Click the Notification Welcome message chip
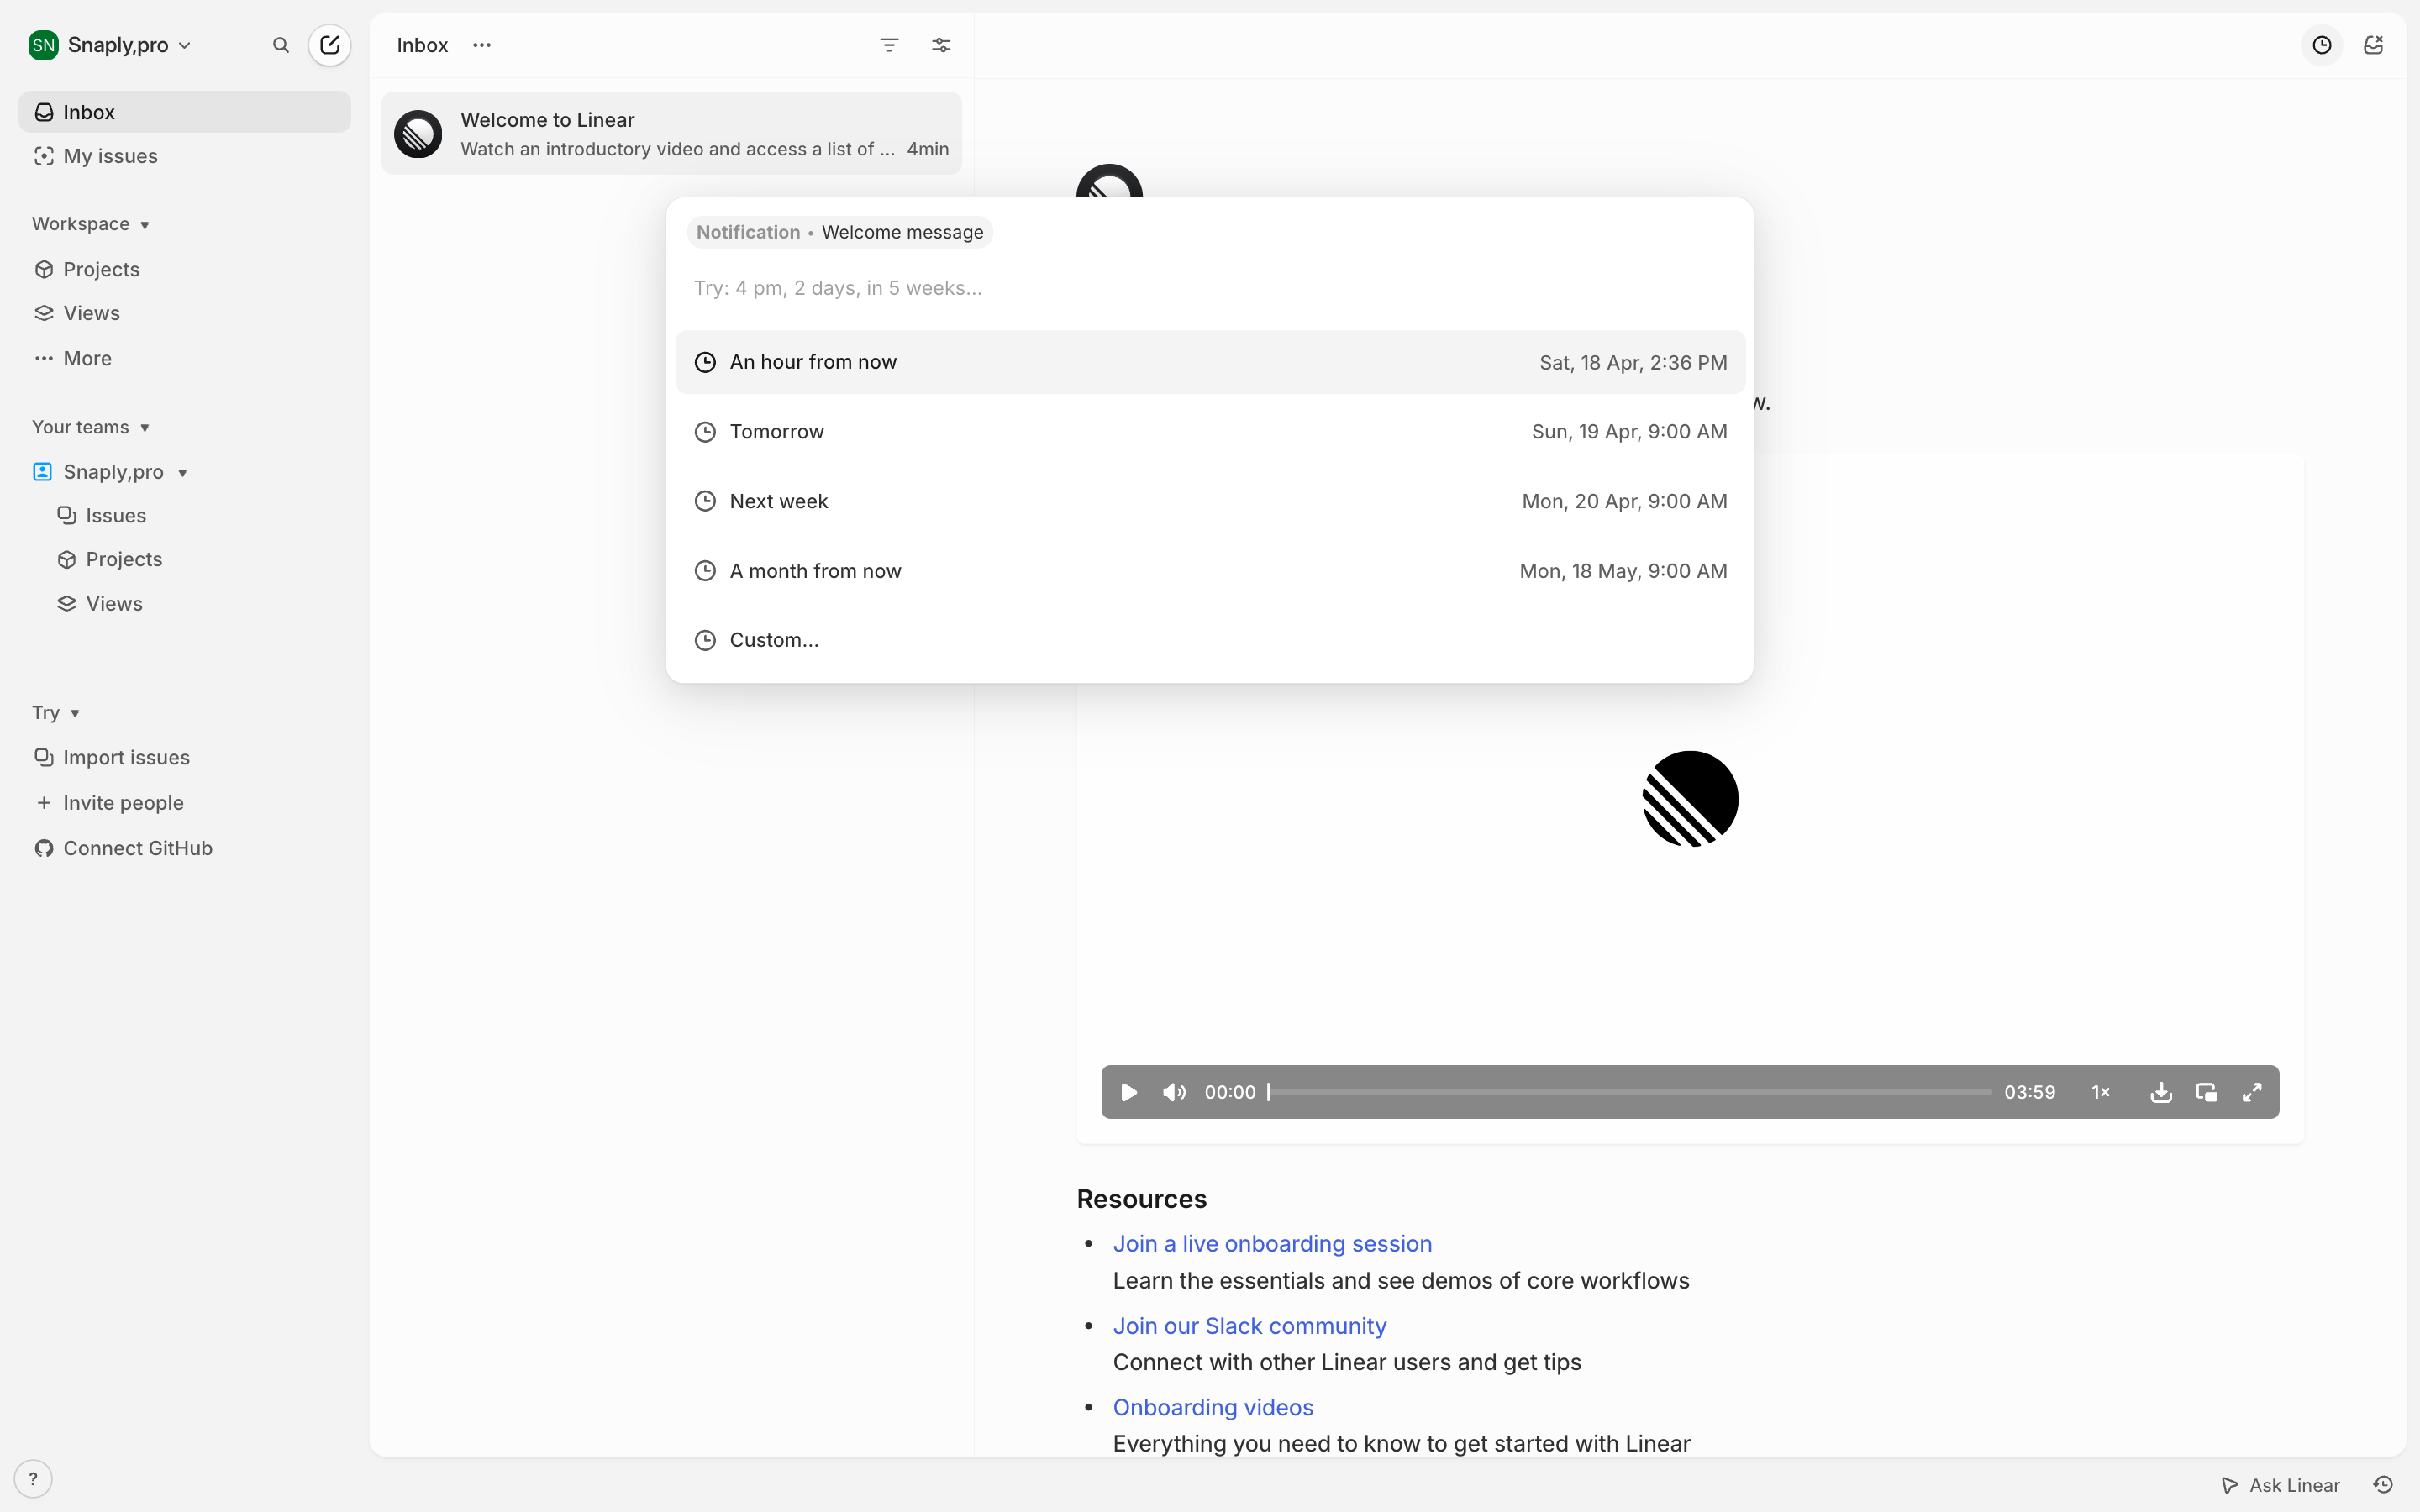Screen dimensions: 2420x1512 pyautogui.click(x=840, y=232)
